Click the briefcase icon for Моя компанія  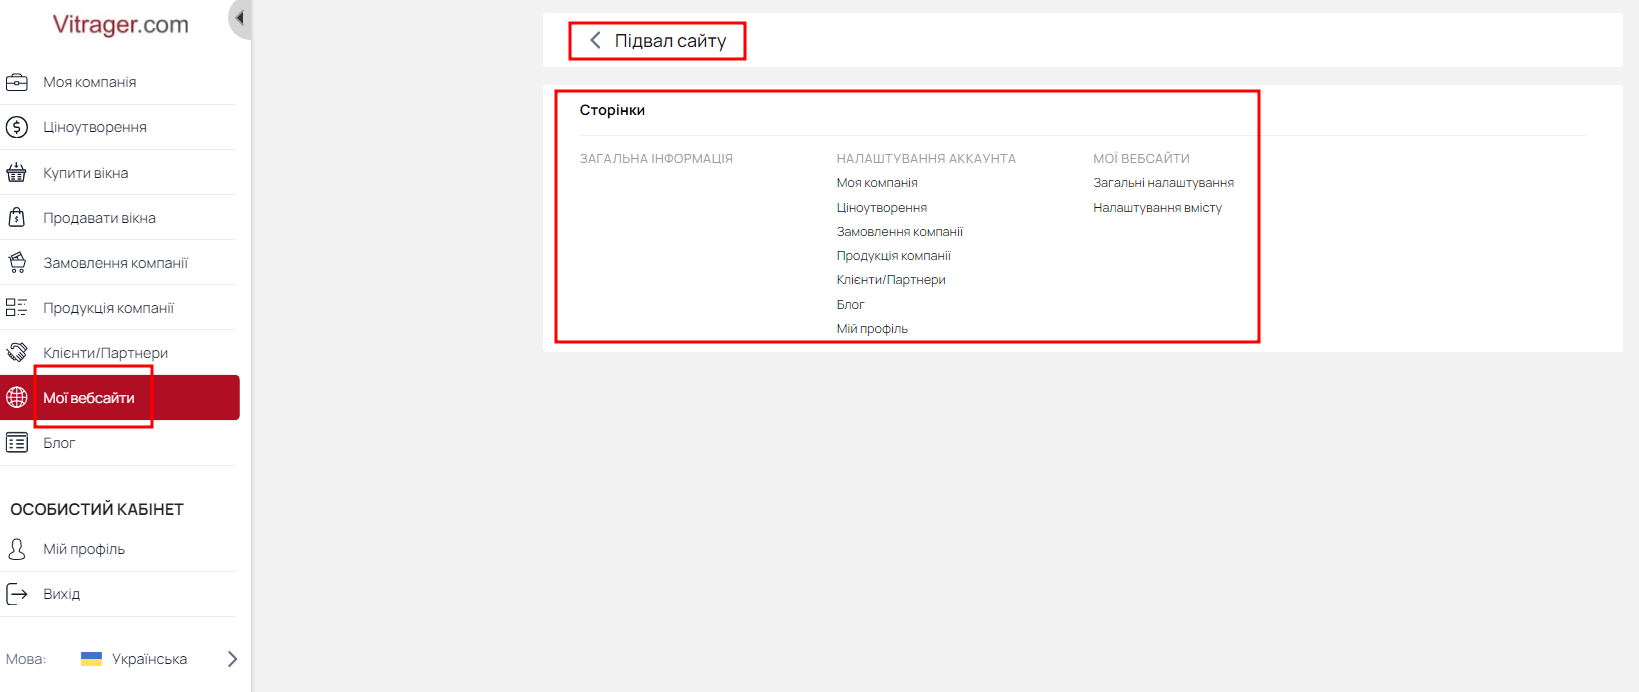(17, 82)
